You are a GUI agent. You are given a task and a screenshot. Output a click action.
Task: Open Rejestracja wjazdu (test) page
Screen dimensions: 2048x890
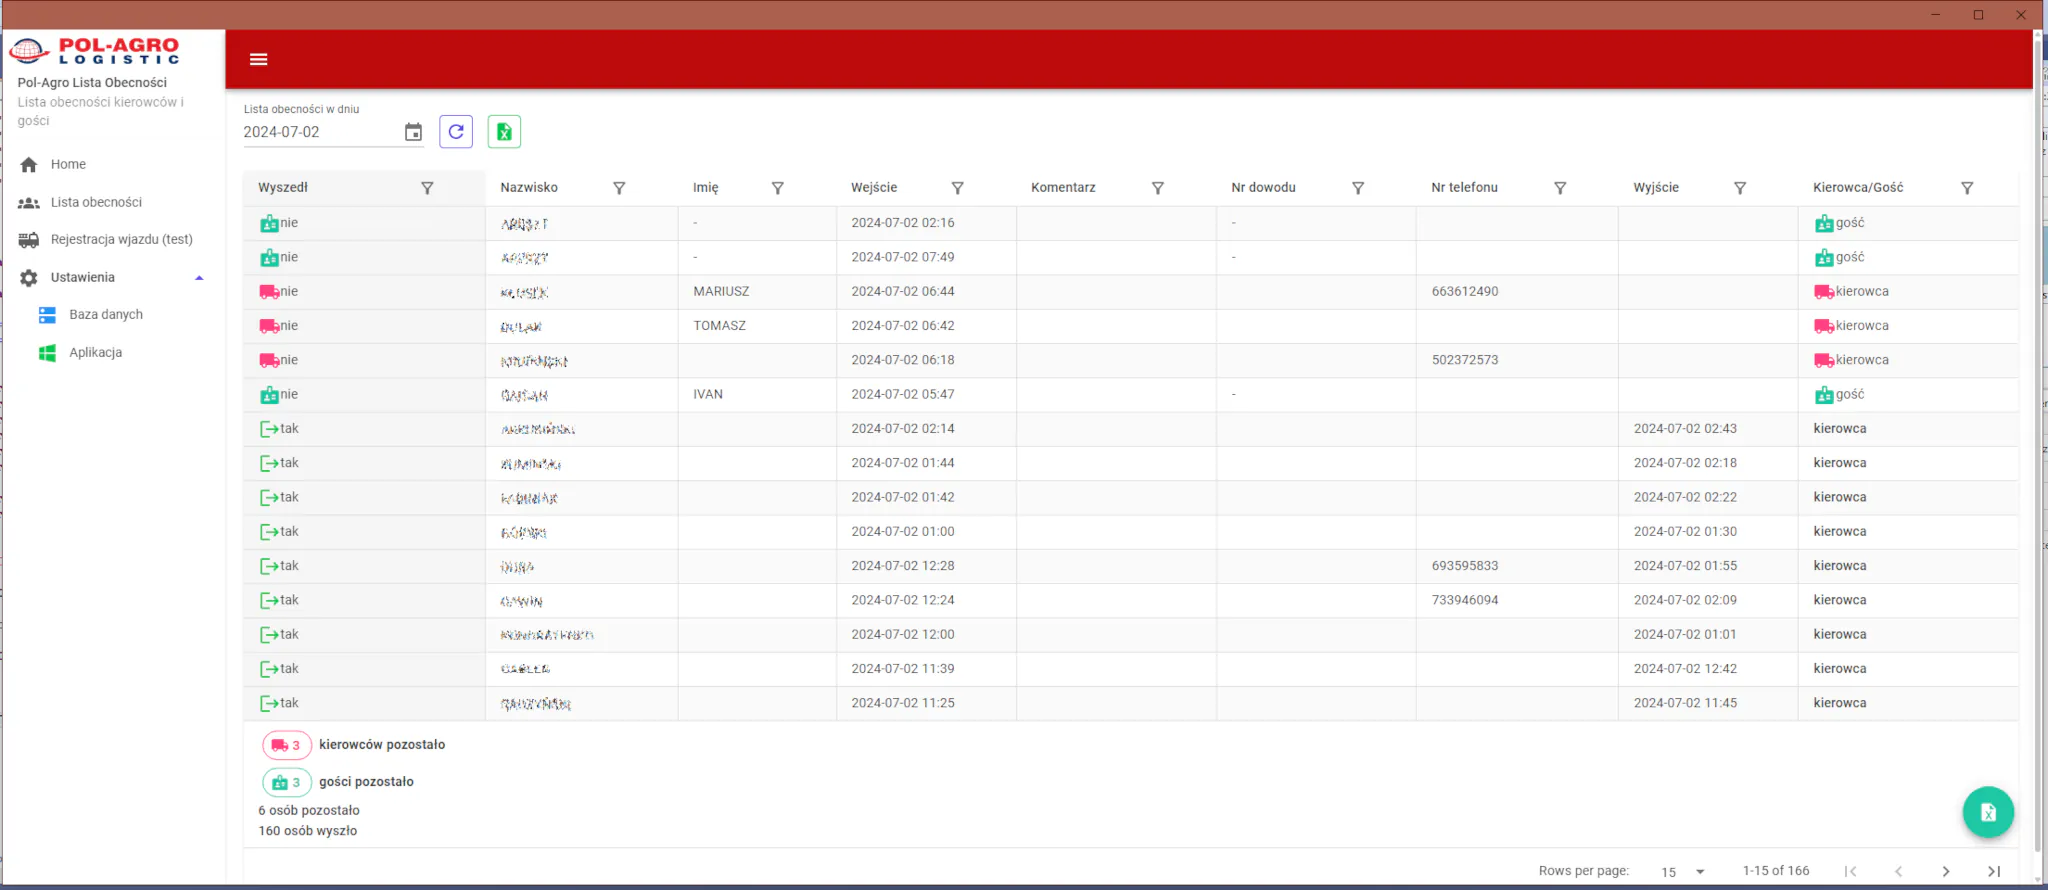(x=121, y=240)
